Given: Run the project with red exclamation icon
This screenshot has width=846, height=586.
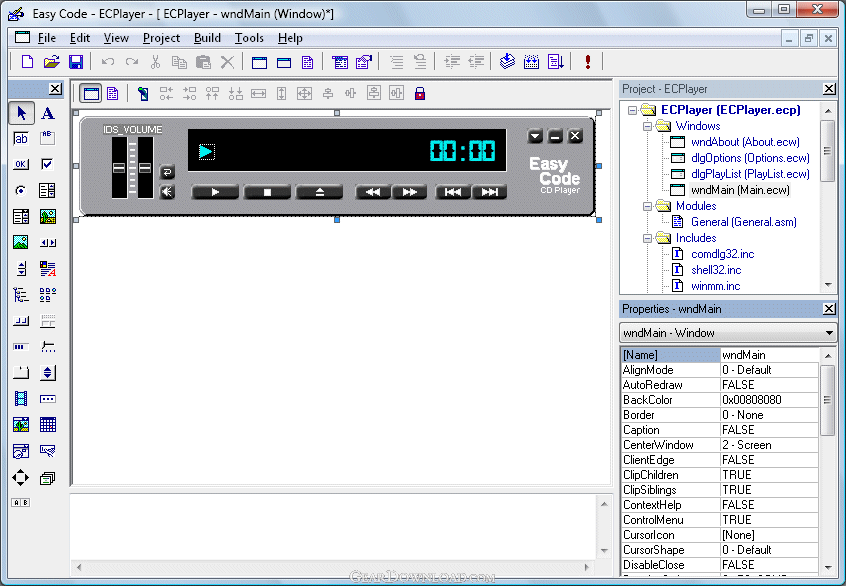Looking at the screenshot, I should point(588,62).
